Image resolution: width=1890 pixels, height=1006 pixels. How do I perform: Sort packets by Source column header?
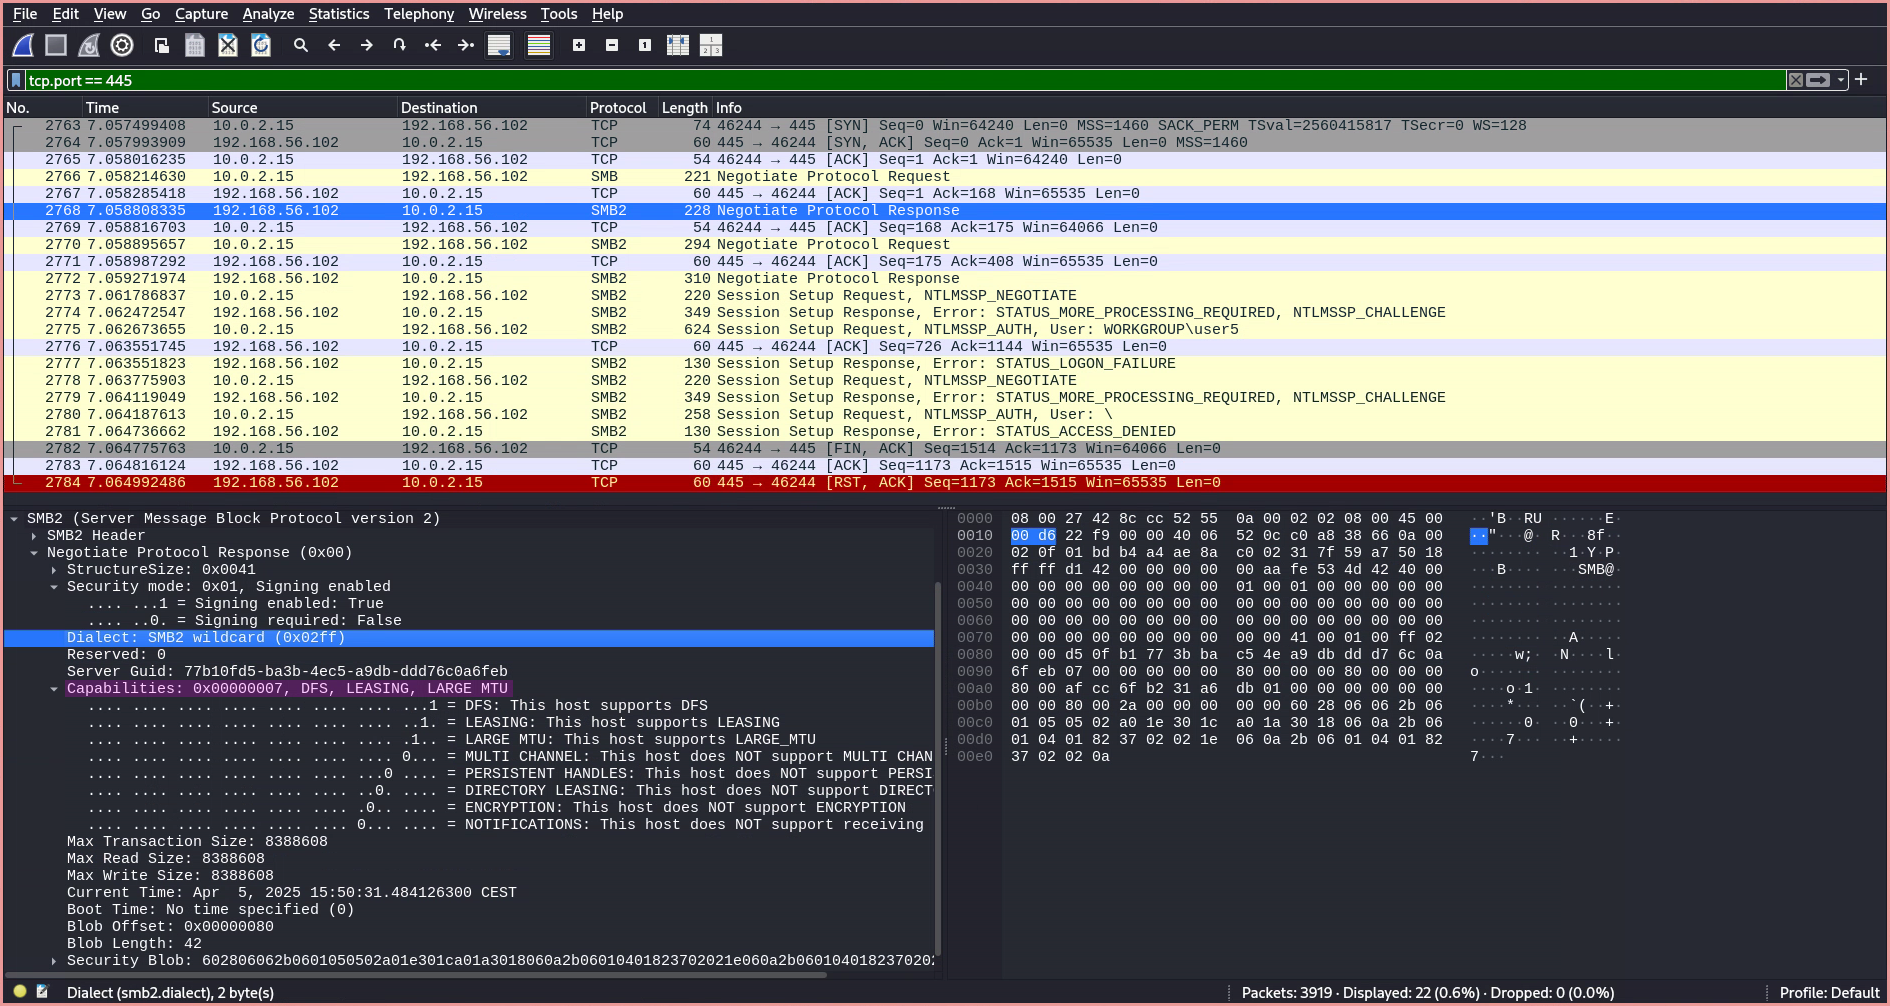tap(302, 107)
